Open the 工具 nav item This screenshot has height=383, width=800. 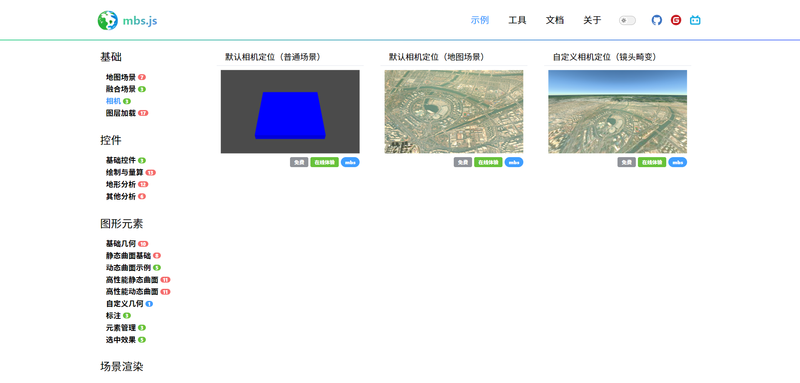(x=517, y=20)
